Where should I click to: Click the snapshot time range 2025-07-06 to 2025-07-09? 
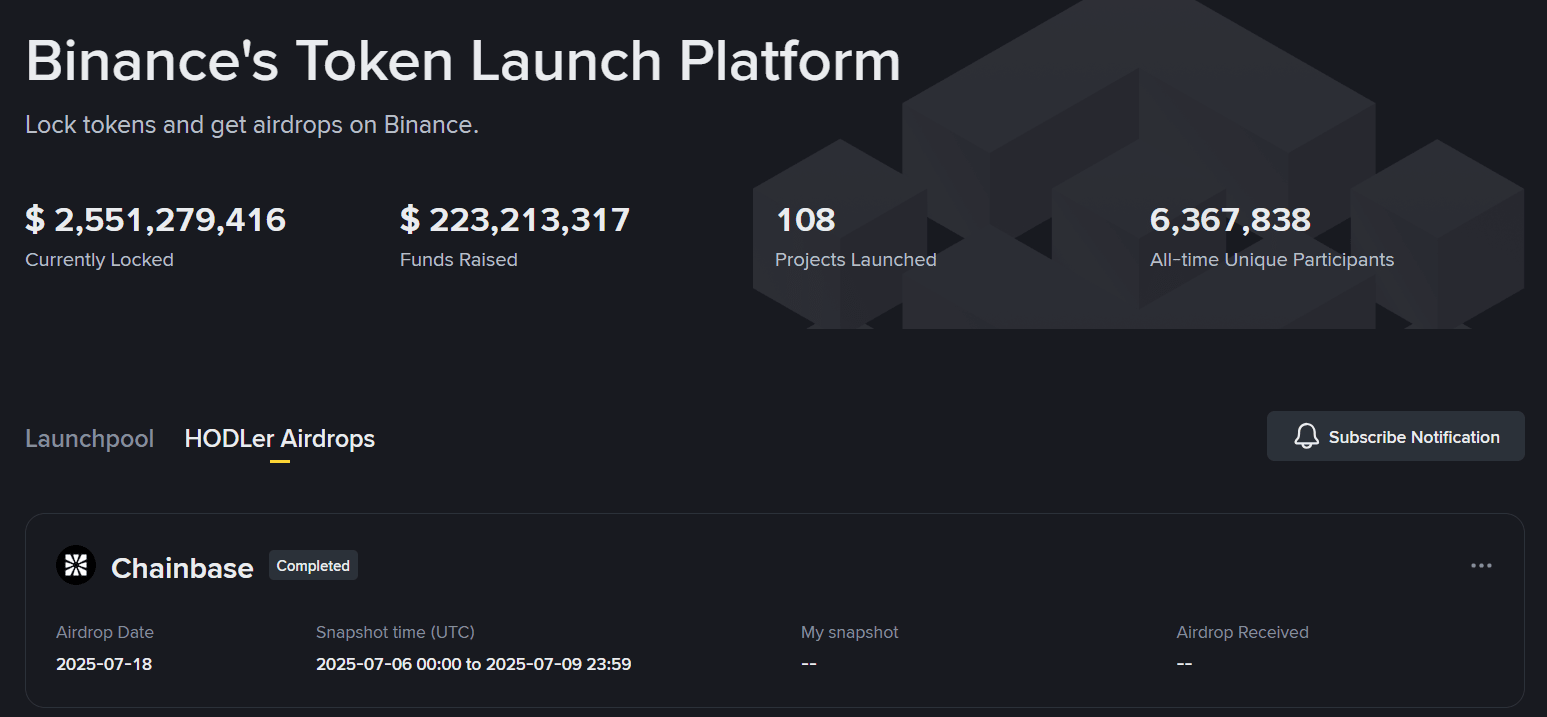(x=473, y=664)
